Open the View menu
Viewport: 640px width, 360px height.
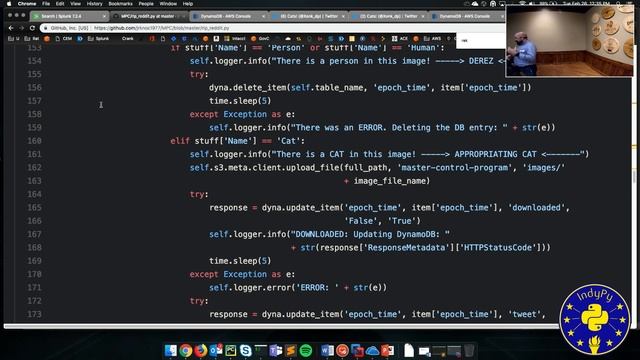coord(76,4)
